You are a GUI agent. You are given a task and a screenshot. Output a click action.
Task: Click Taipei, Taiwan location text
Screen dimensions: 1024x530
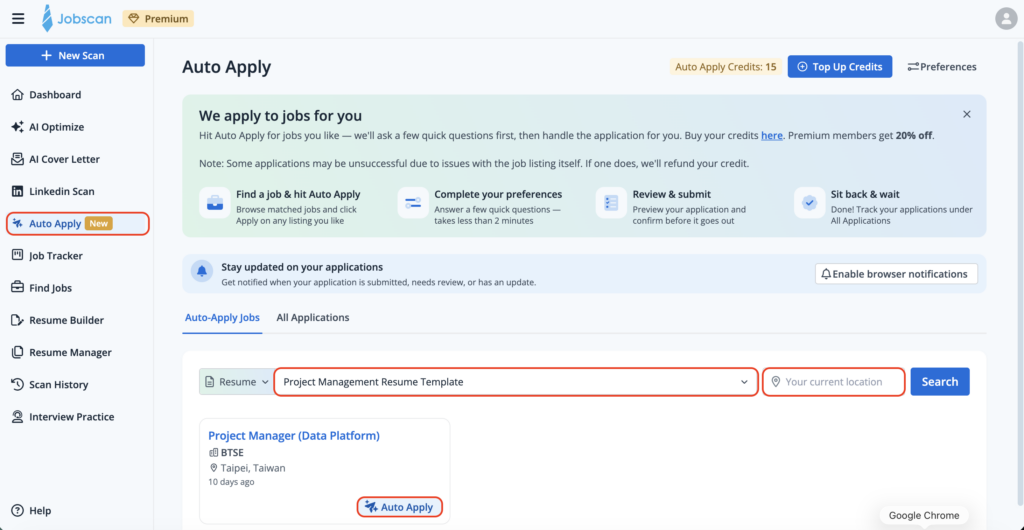pos(253,468)
